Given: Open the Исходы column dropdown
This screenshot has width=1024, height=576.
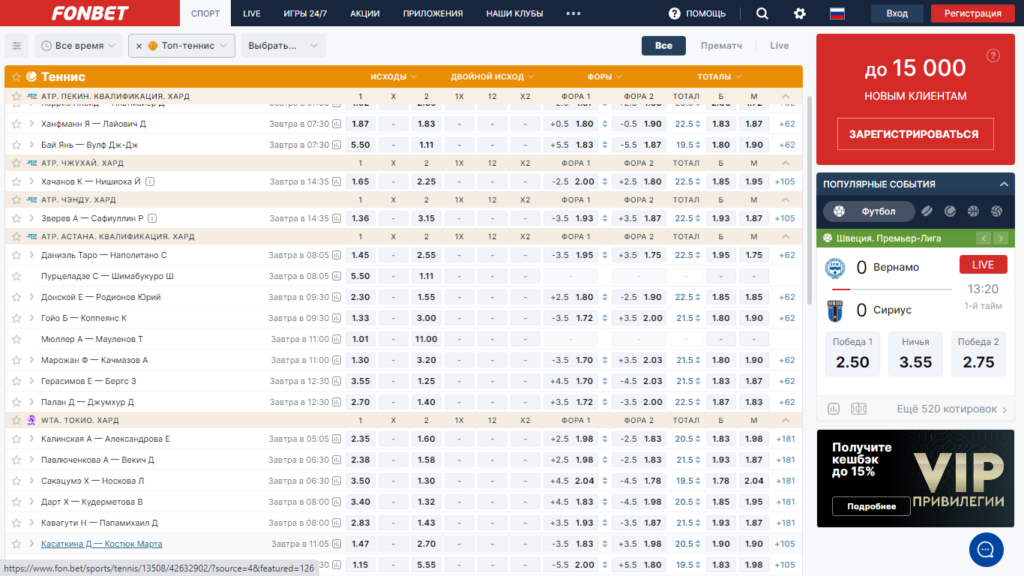Looking at the screenshot, I should pos(393,77).
